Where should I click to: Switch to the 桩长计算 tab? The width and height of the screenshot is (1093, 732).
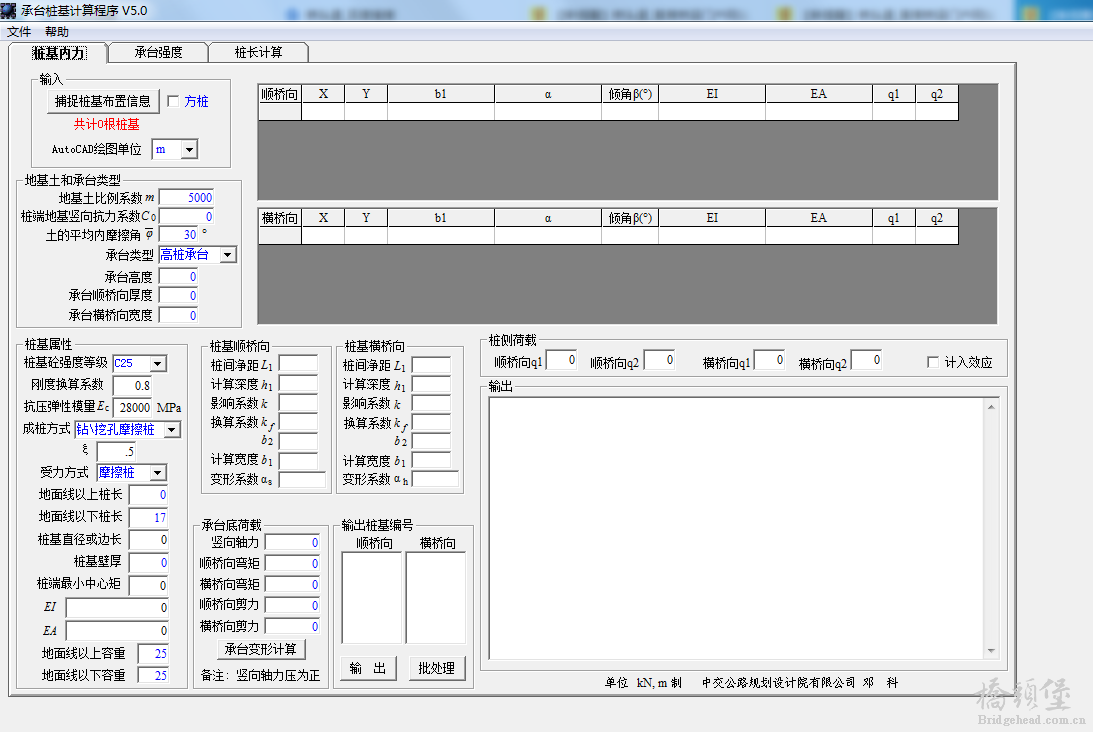click(258, 52)
